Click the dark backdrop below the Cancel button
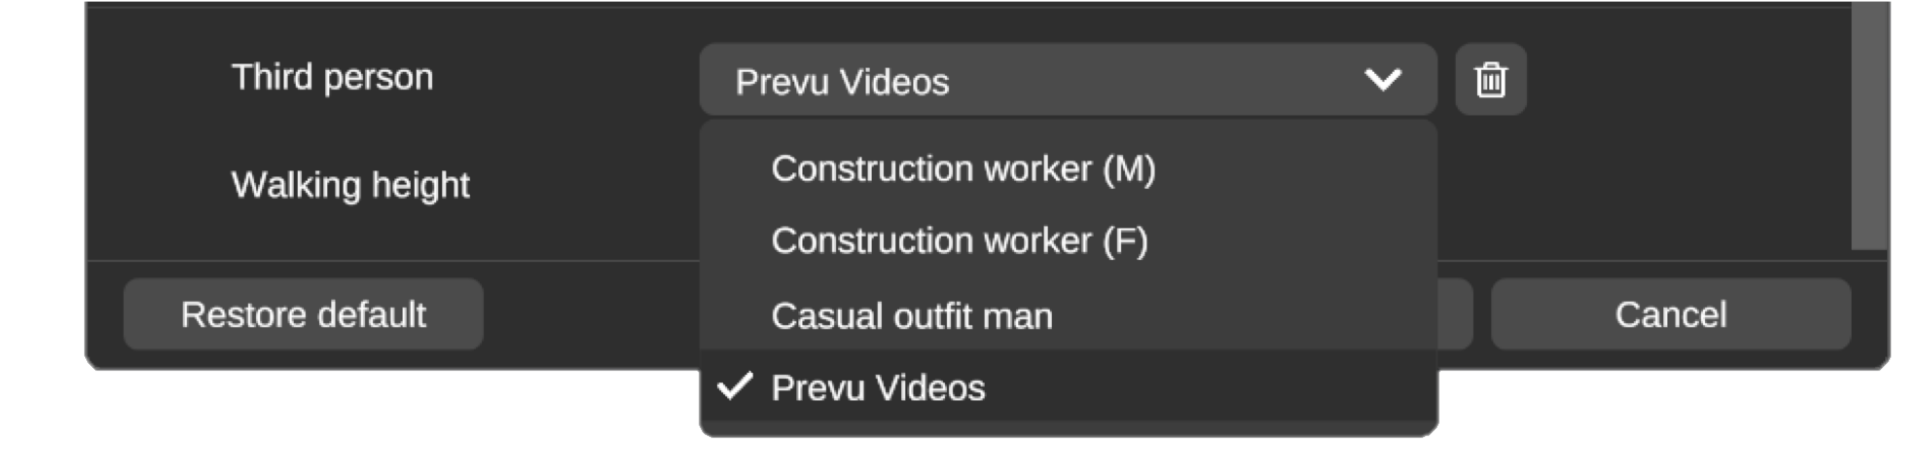The image size is (1920, 467). point(1670,420)
